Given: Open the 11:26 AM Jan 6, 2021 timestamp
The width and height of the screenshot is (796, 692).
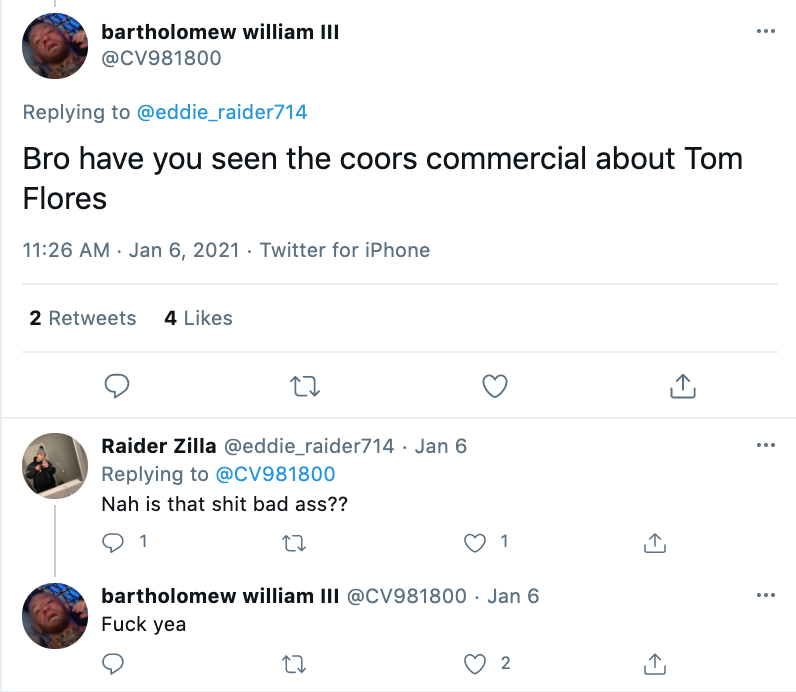Looking at the screenshot, I should (131, 250).
